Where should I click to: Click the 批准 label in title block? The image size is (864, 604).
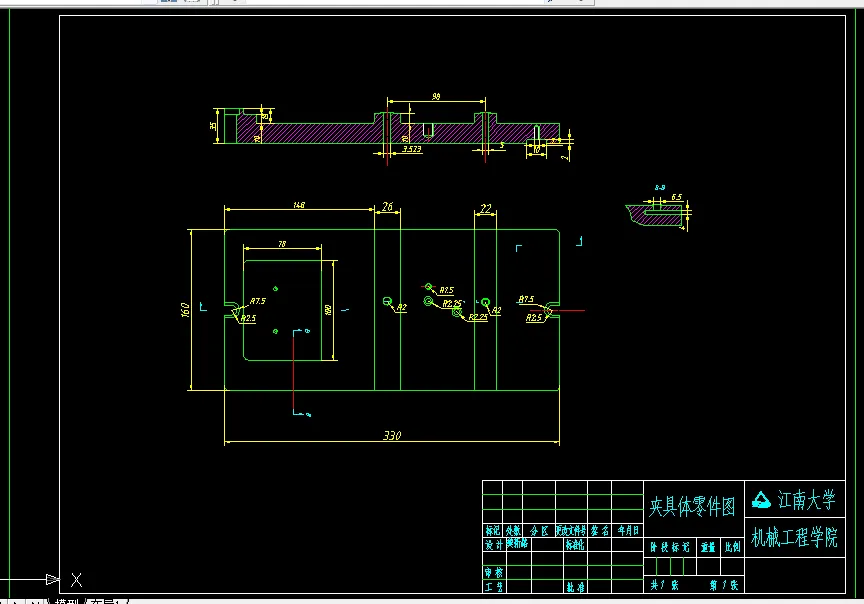(575, 587)
